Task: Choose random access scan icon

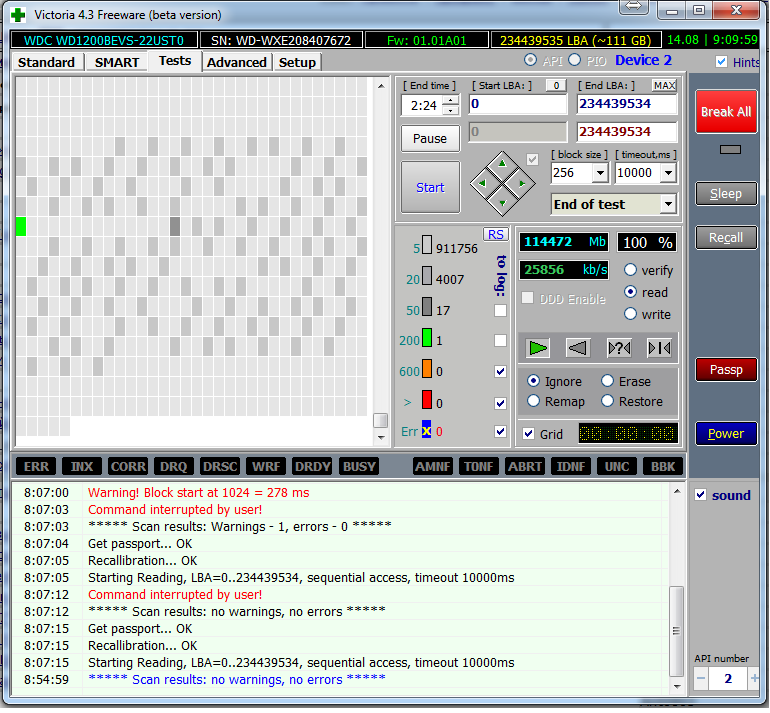Action: [x=619, y=348]
